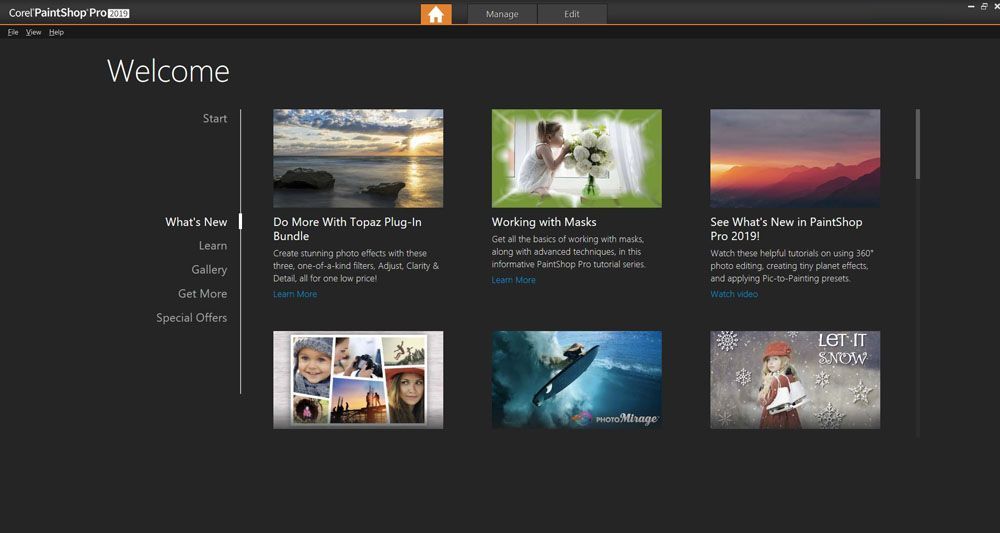Open the Get More section

point(202,294)
